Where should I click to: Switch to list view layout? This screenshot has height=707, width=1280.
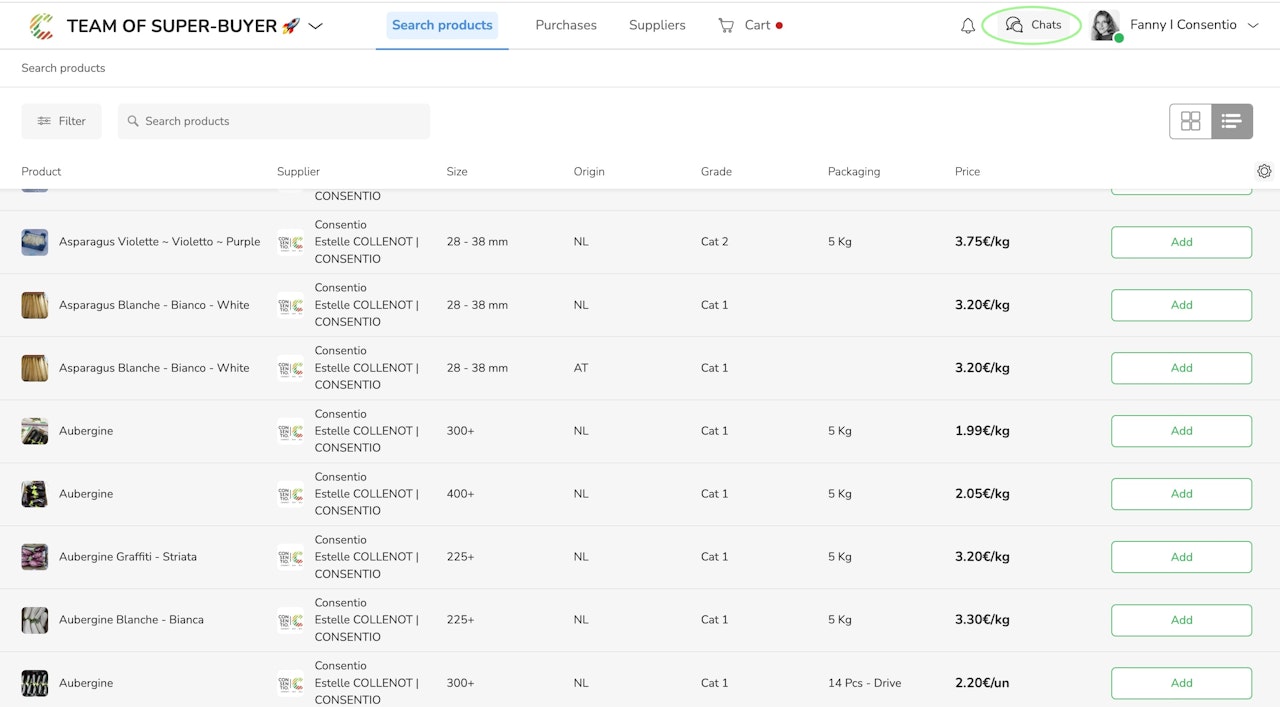[x=1231, y=121]
